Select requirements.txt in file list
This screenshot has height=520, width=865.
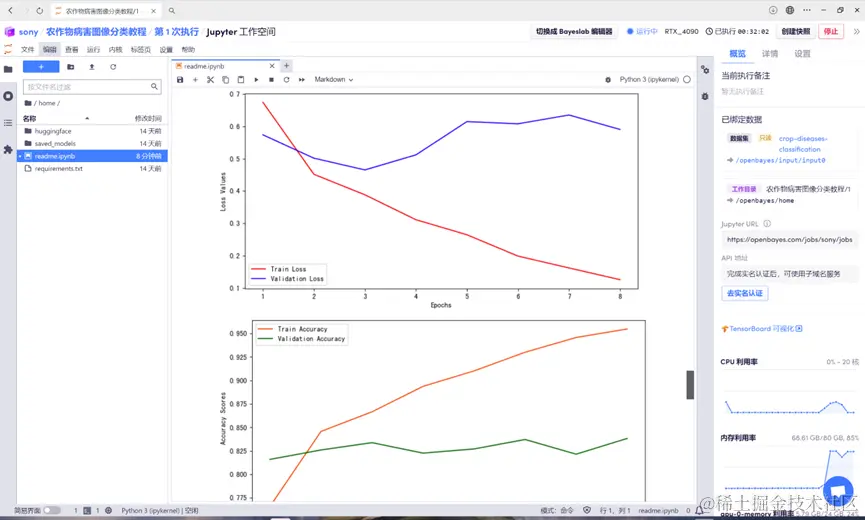click(x=92, y=169)
